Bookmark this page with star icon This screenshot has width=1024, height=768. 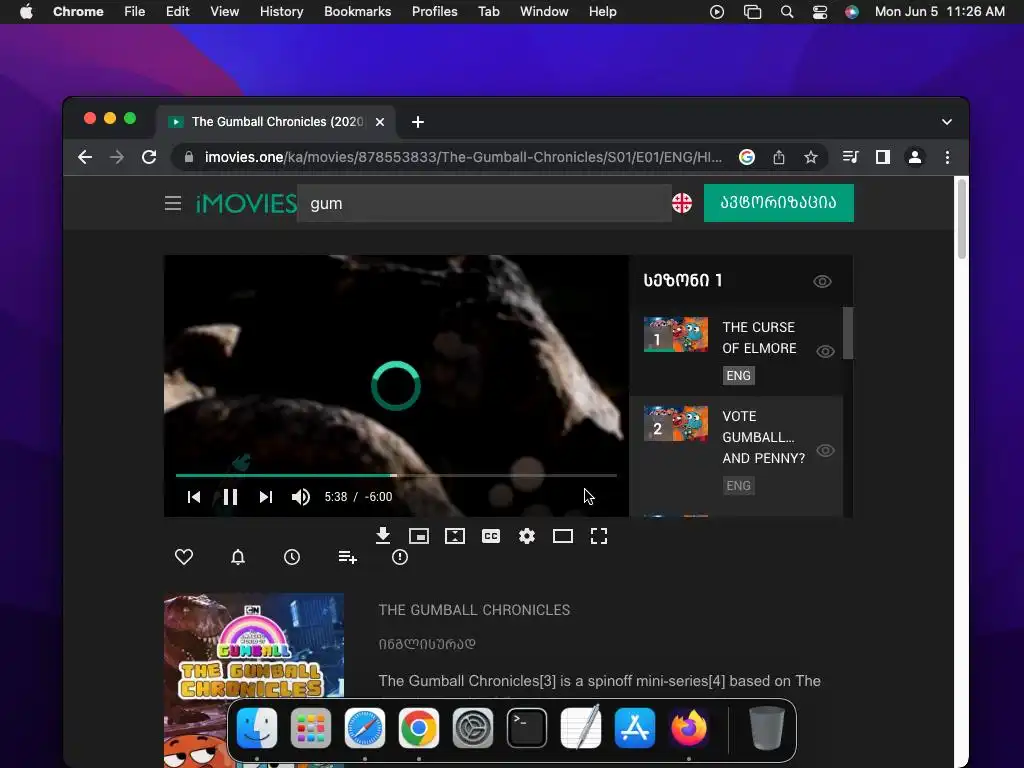click(810, 157)
